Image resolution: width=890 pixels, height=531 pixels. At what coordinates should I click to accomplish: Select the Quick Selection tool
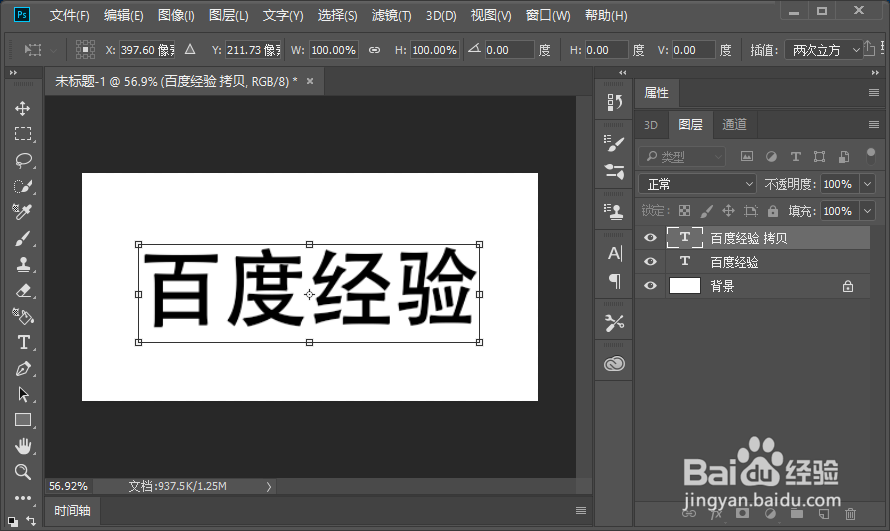23,186
